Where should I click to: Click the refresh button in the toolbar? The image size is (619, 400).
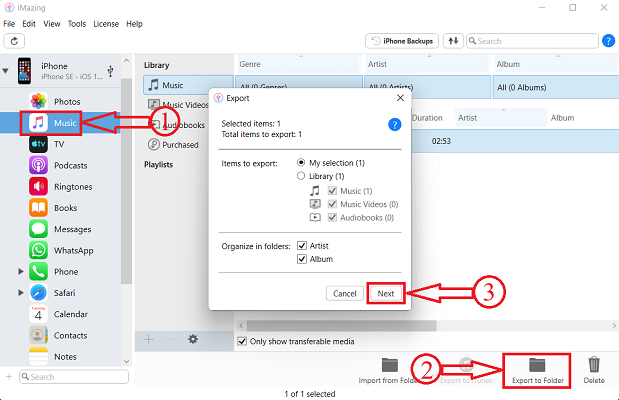14,41
